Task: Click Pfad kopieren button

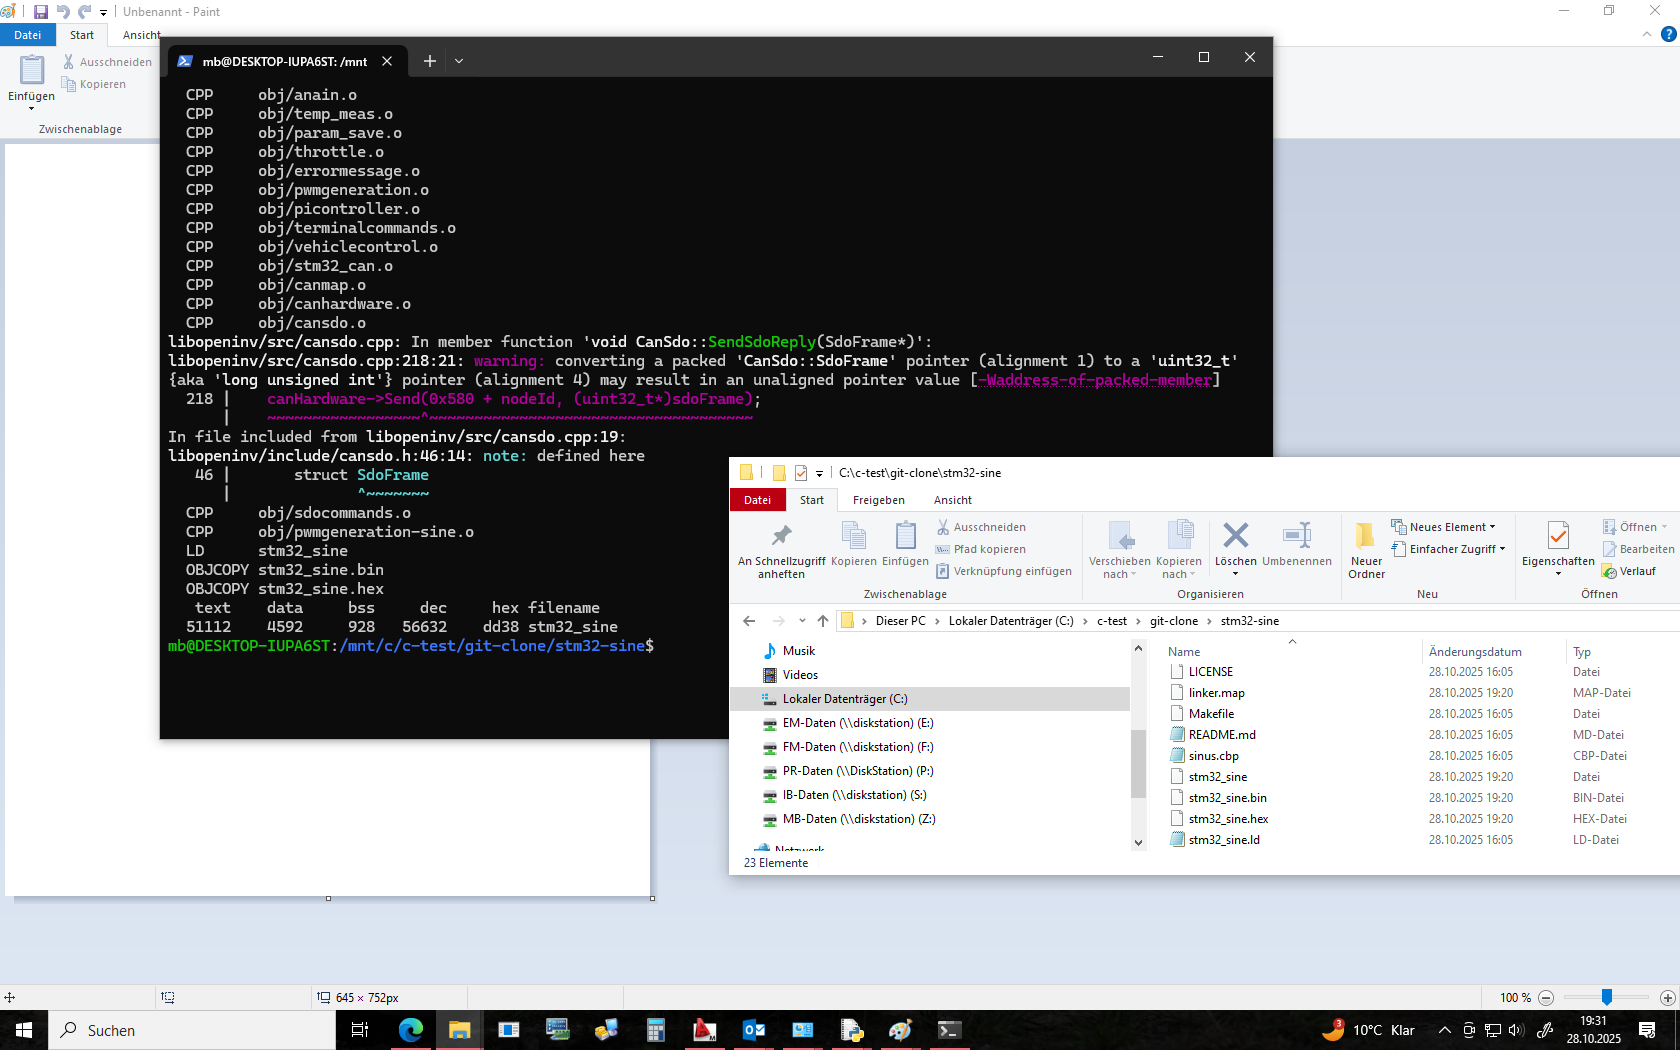Action: click(x=989, y=549)
